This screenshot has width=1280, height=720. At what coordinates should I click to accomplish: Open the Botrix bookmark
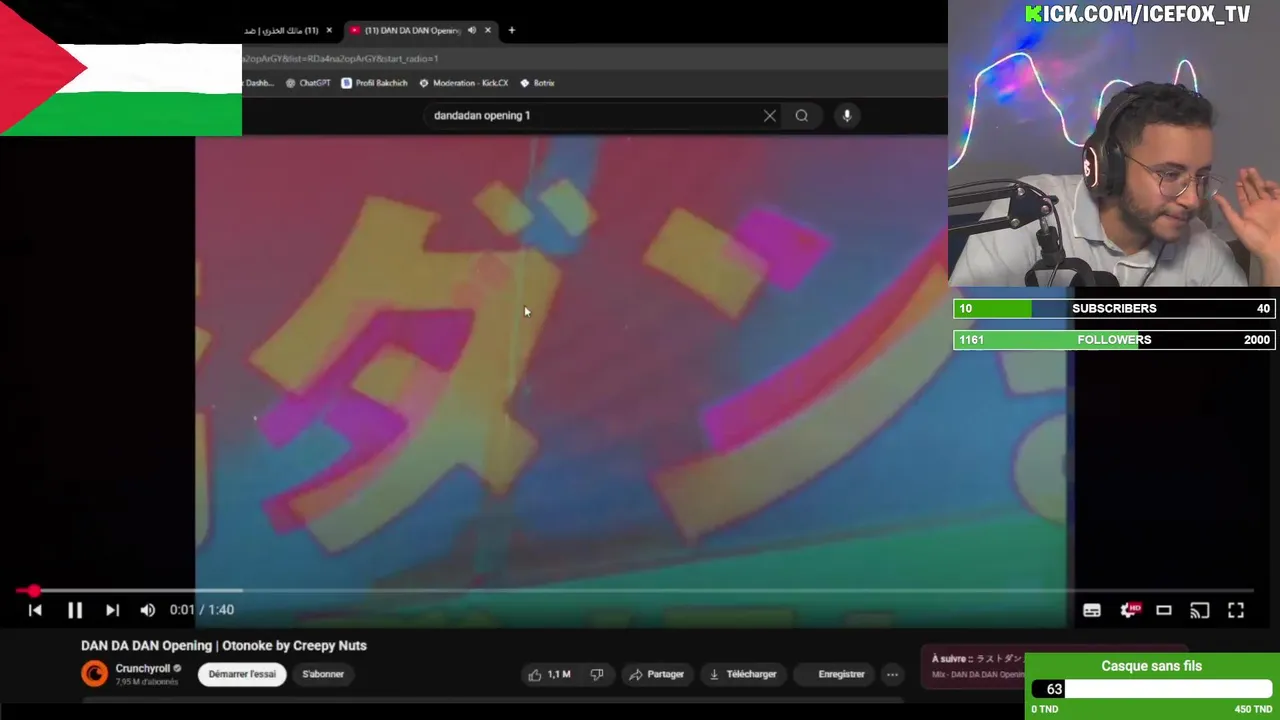coord(538,83)
